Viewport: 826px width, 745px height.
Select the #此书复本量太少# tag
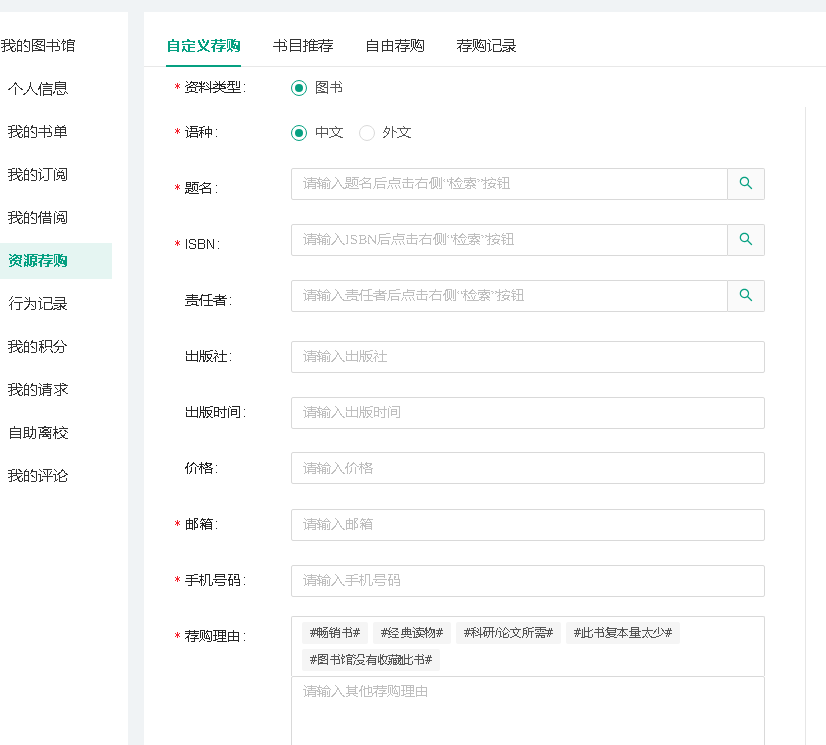tap(622, 633)
